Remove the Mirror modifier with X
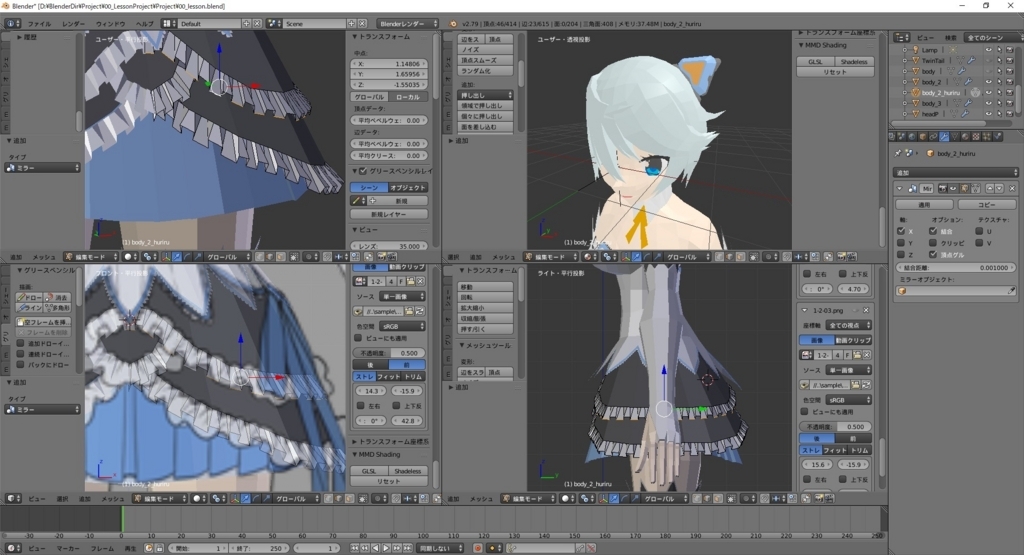Viewport: 1024px width, 555px height. coord(1012,188)
